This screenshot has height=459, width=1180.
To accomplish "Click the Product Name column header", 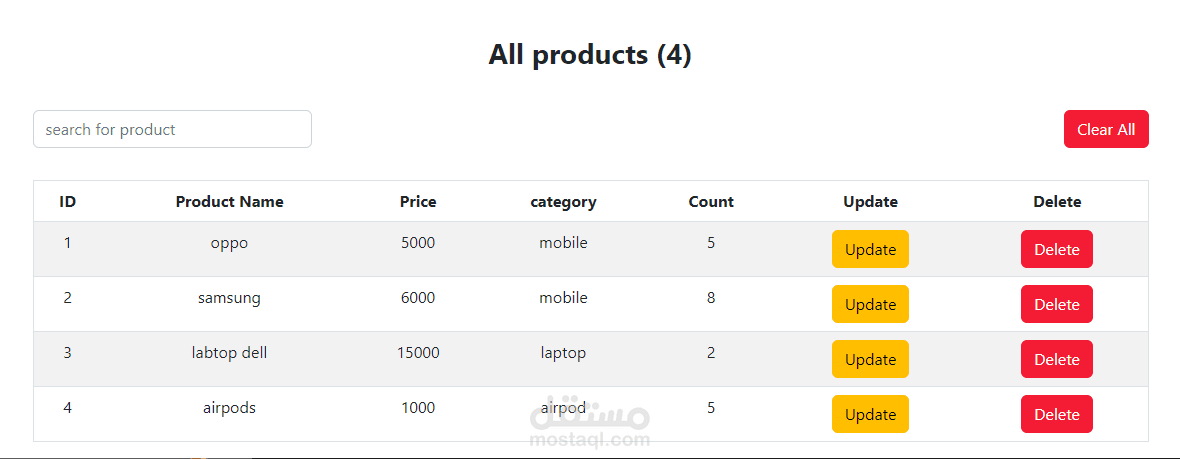I will tap(229, 202).
